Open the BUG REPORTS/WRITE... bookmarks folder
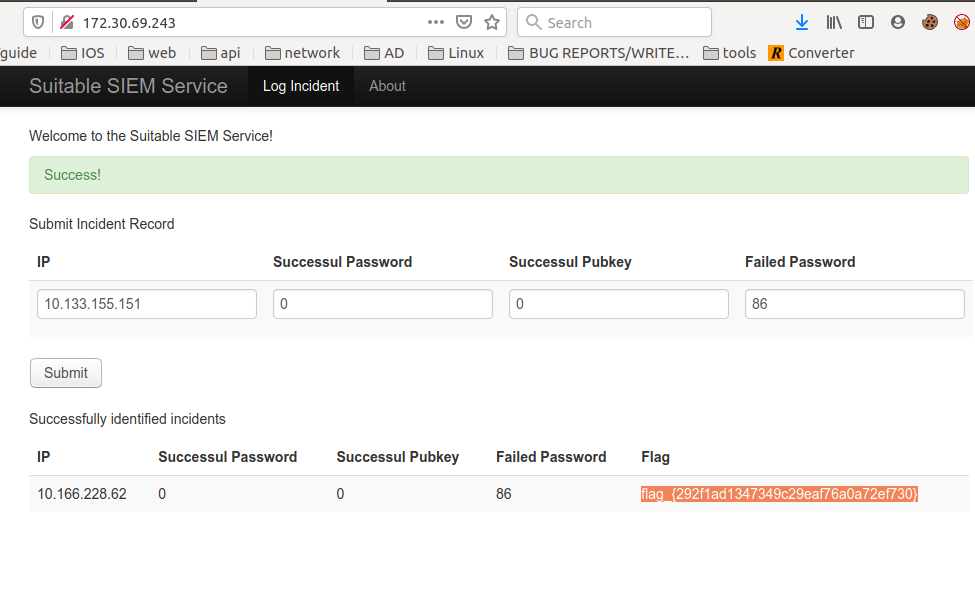 (x=599, y=53)
